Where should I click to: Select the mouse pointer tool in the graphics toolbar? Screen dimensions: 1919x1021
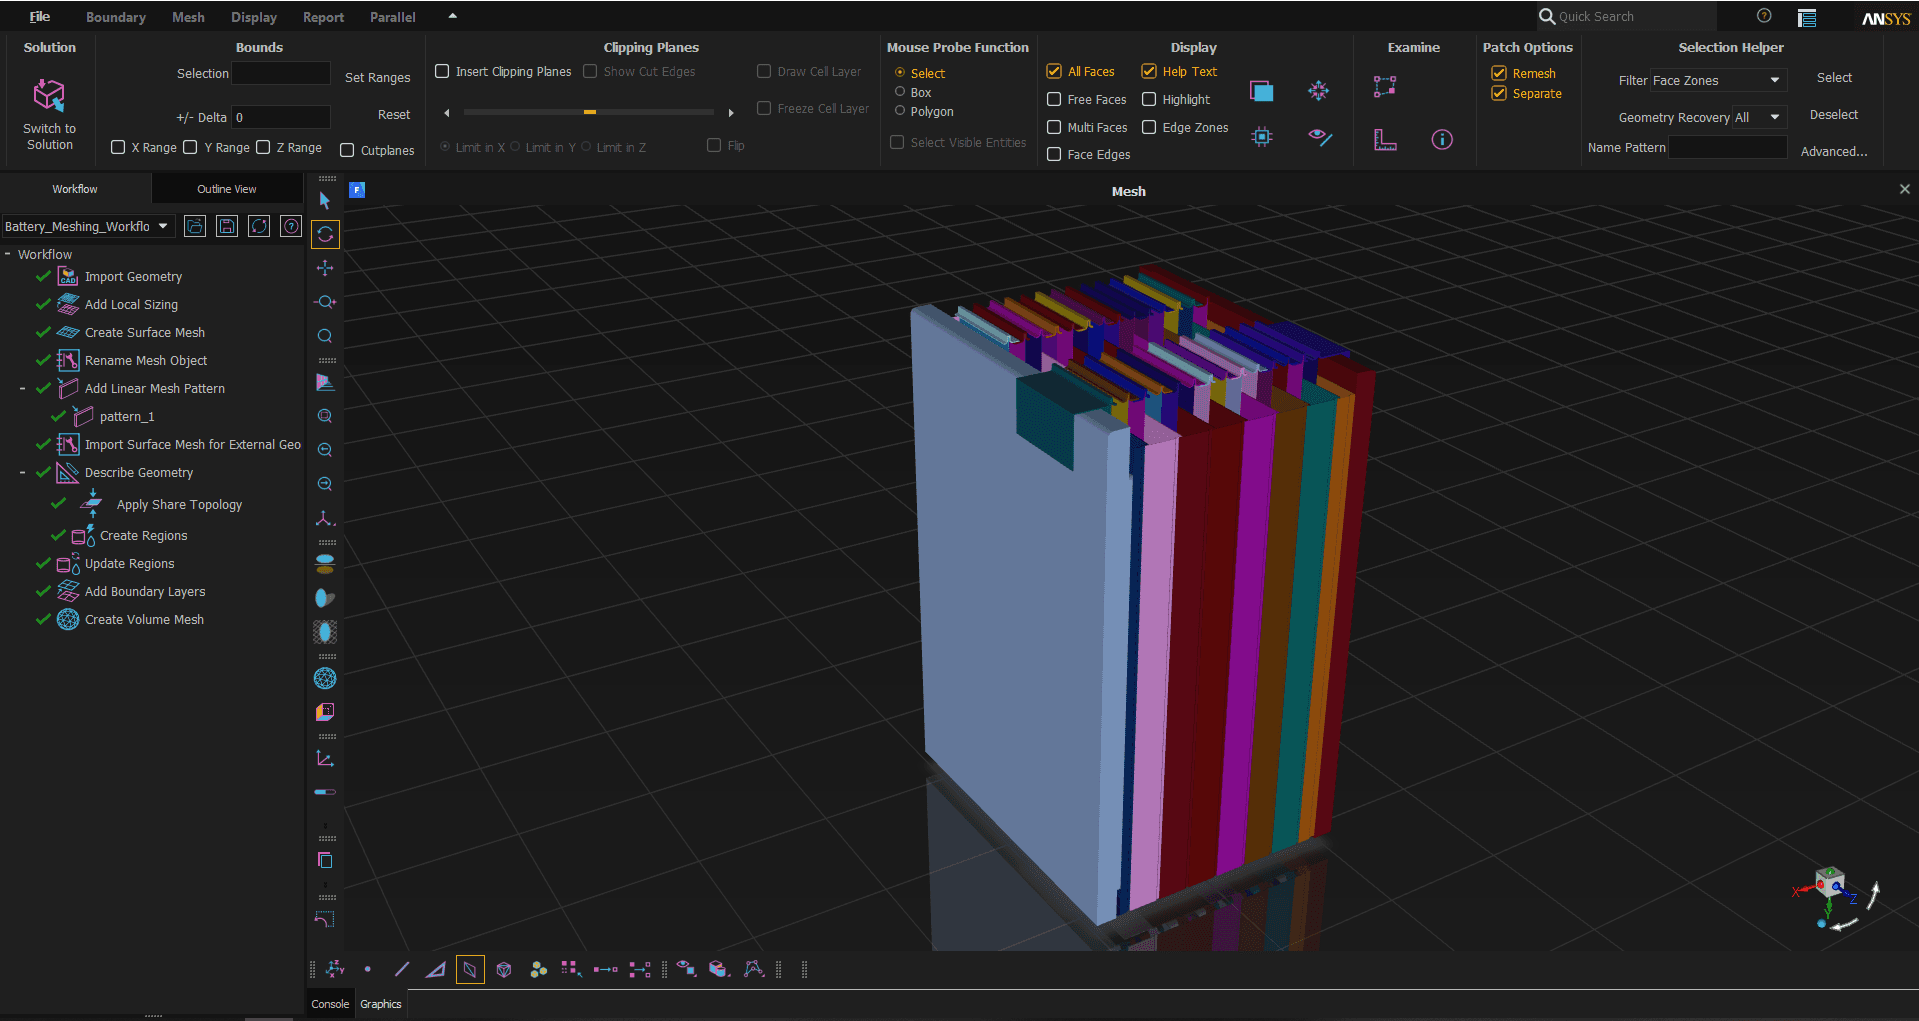(x=325, y=199)
